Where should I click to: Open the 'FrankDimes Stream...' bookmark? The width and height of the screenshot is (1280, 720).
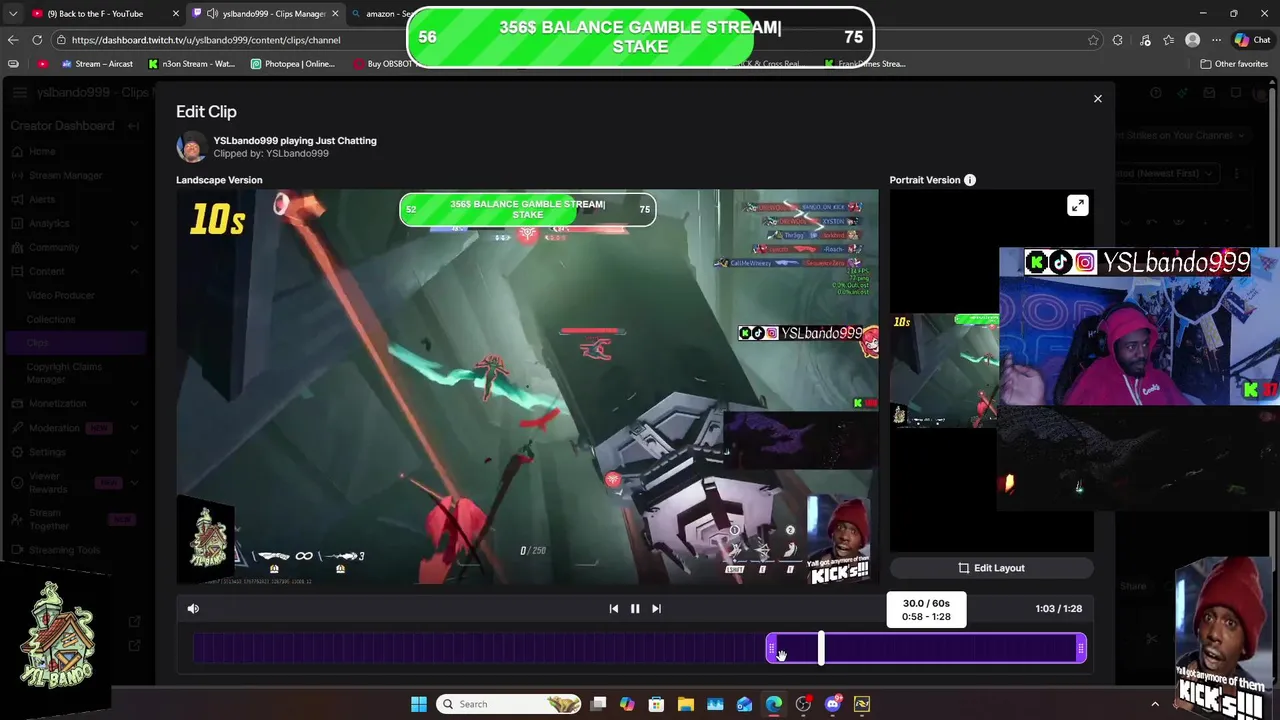click(x=865, y=64)
